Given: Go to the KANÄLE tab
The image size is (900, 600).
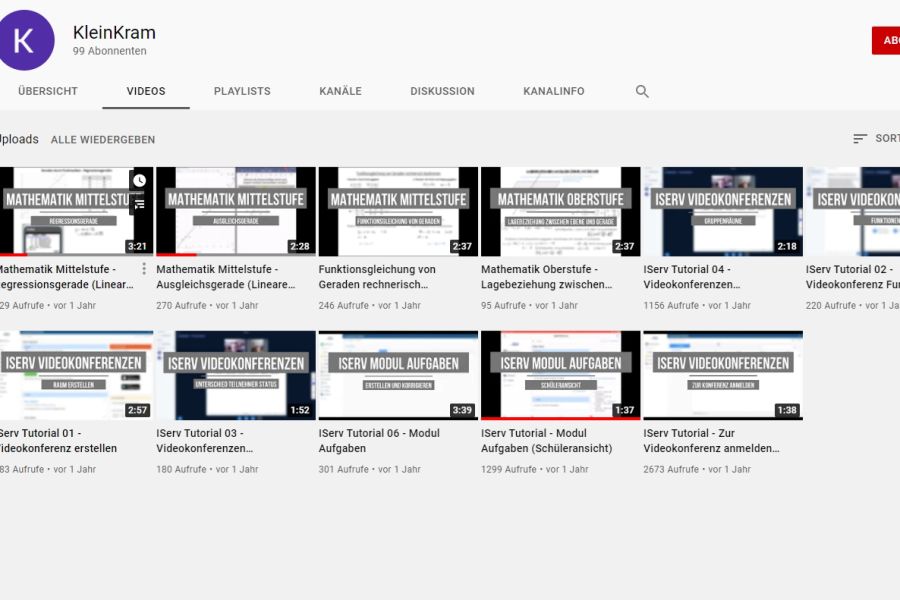Looking at the screenshot, I should click(x=340, y=91).
